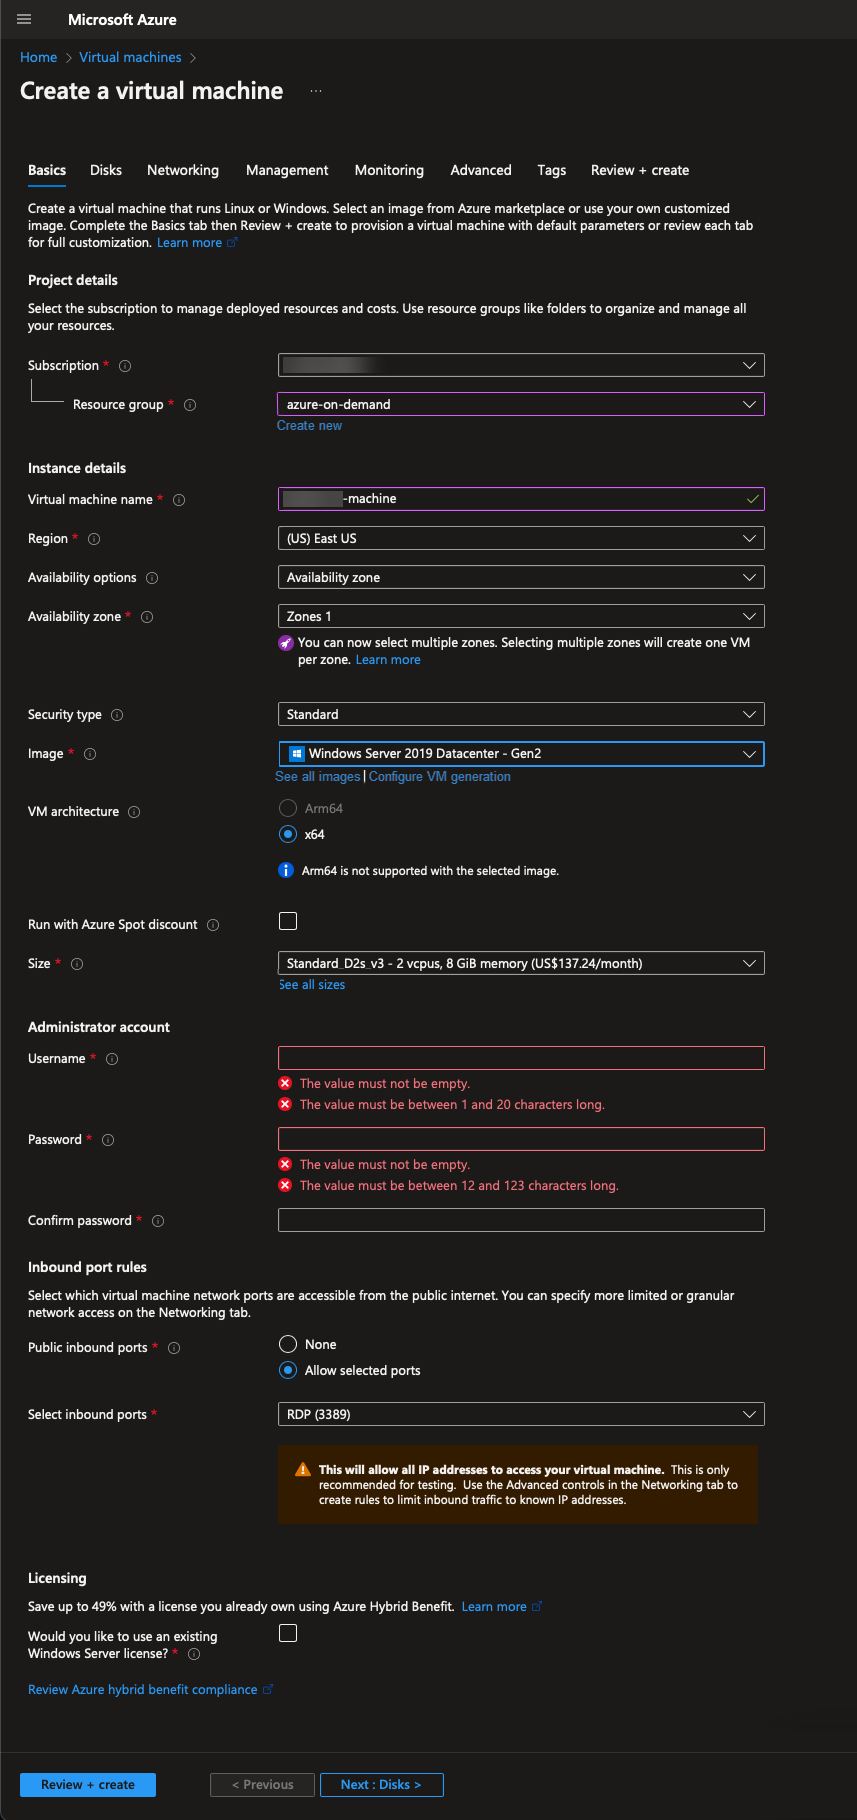The width and height of the screenshot is (857, 1820).
Task: Open the ellipsis menu beside page title
Action: click(316, 91)
